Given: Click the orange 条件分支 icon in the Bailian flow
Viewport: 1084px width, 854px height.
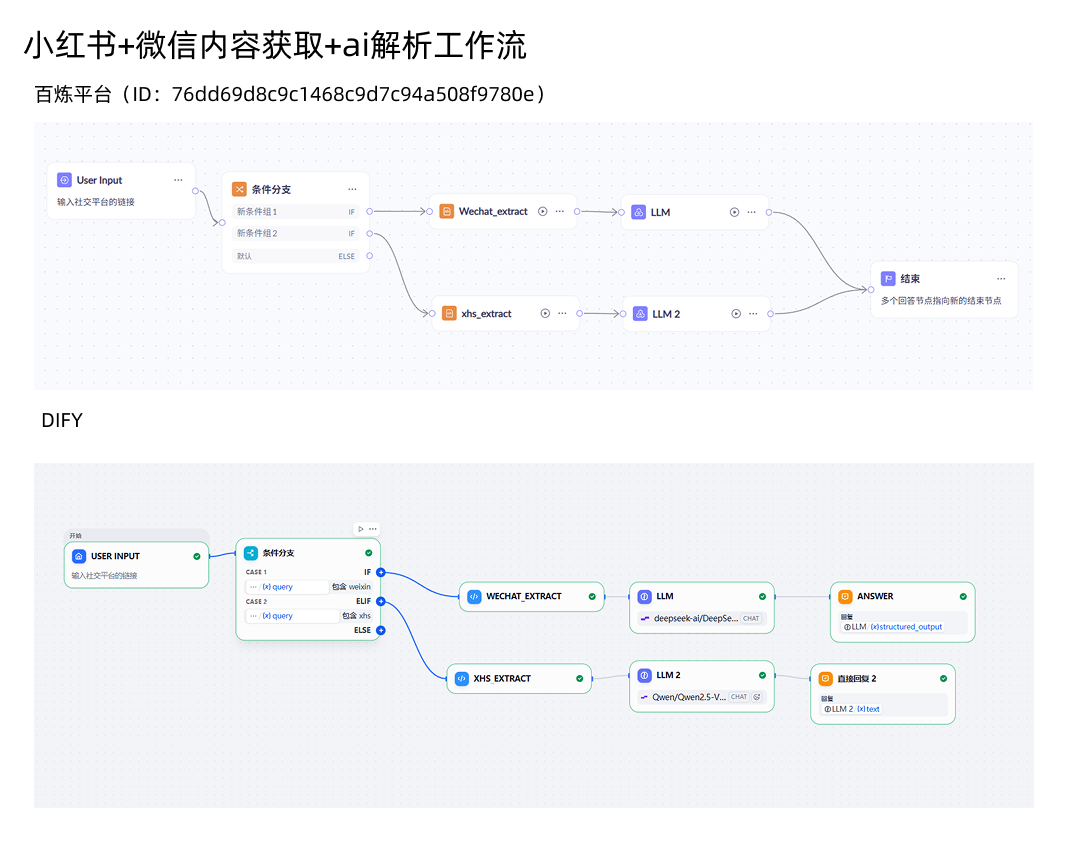Looking at the screenshot, I should click(239, 189).
